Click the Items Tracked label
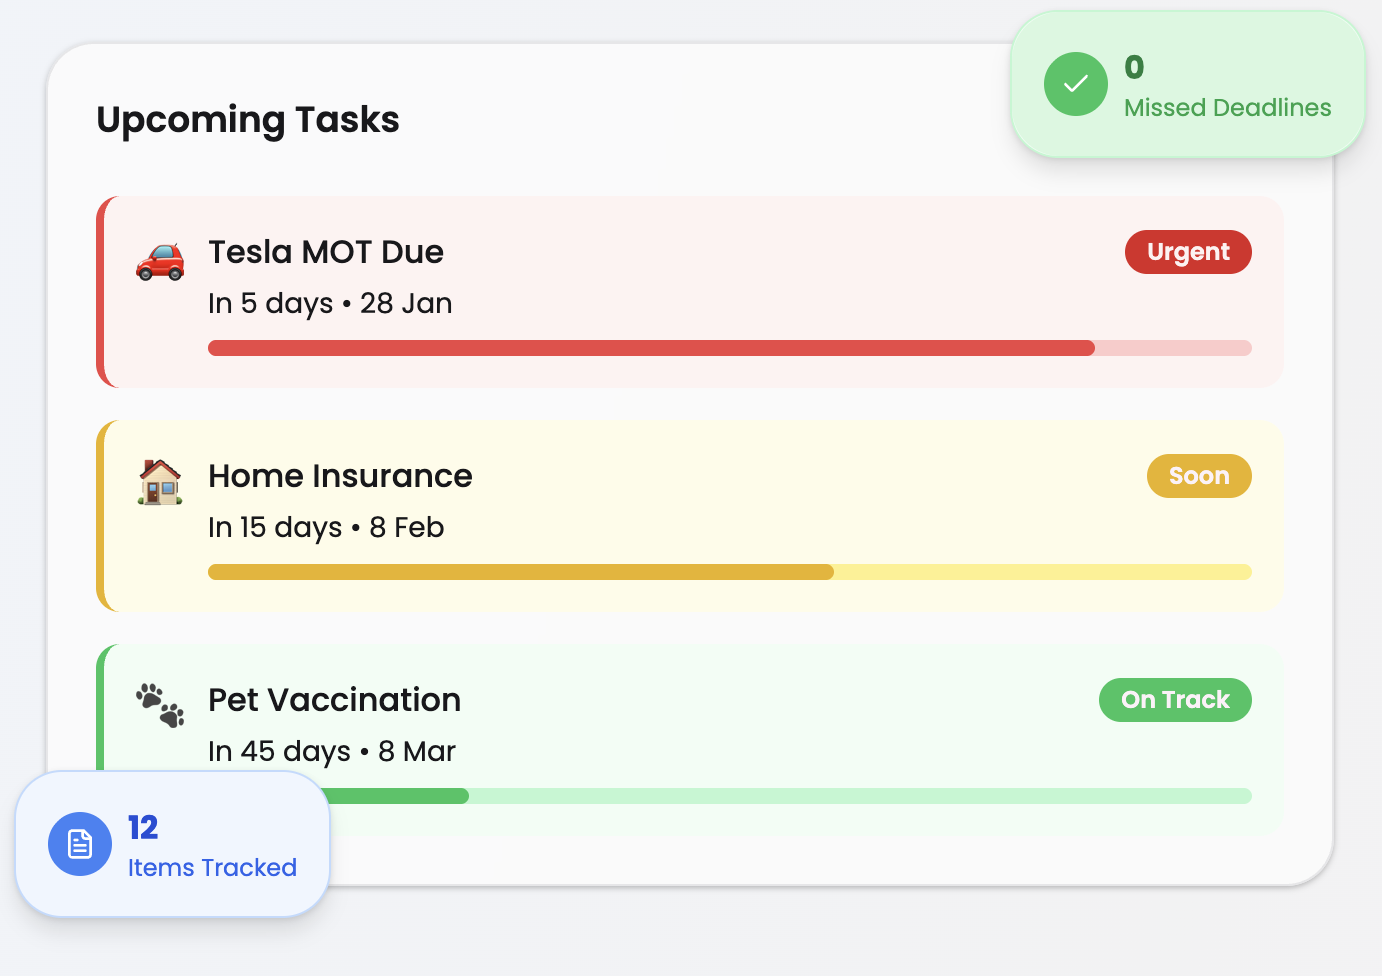Image resolution: width=1382 pixels, height=976 pixels. point(212,868)
